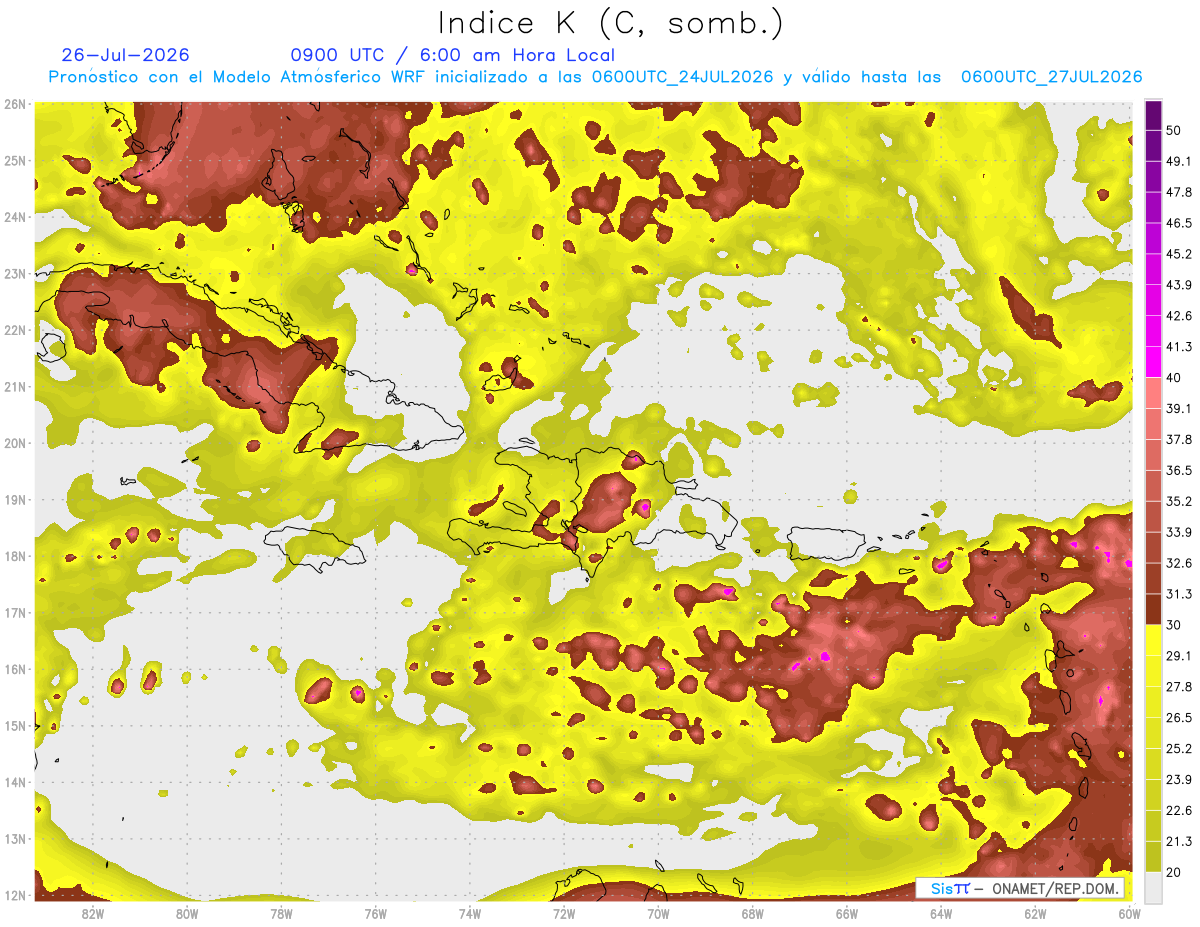Click the '20N' latitude label
Screen dimensions: 1200x927
coord(15,443)
